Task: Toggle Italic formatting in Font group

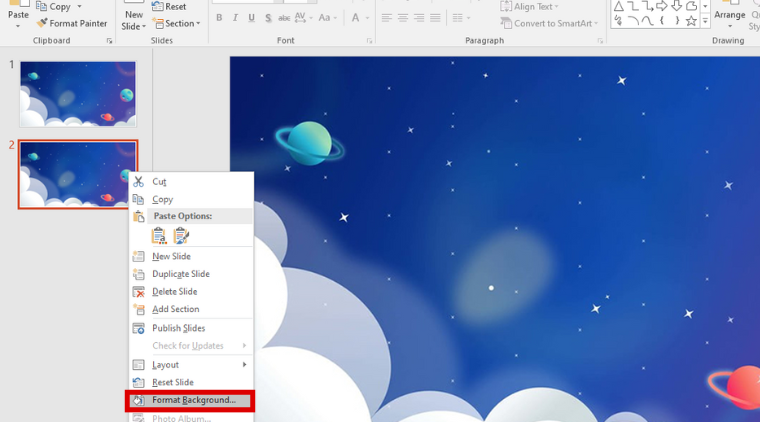Action: click(235, 18)
